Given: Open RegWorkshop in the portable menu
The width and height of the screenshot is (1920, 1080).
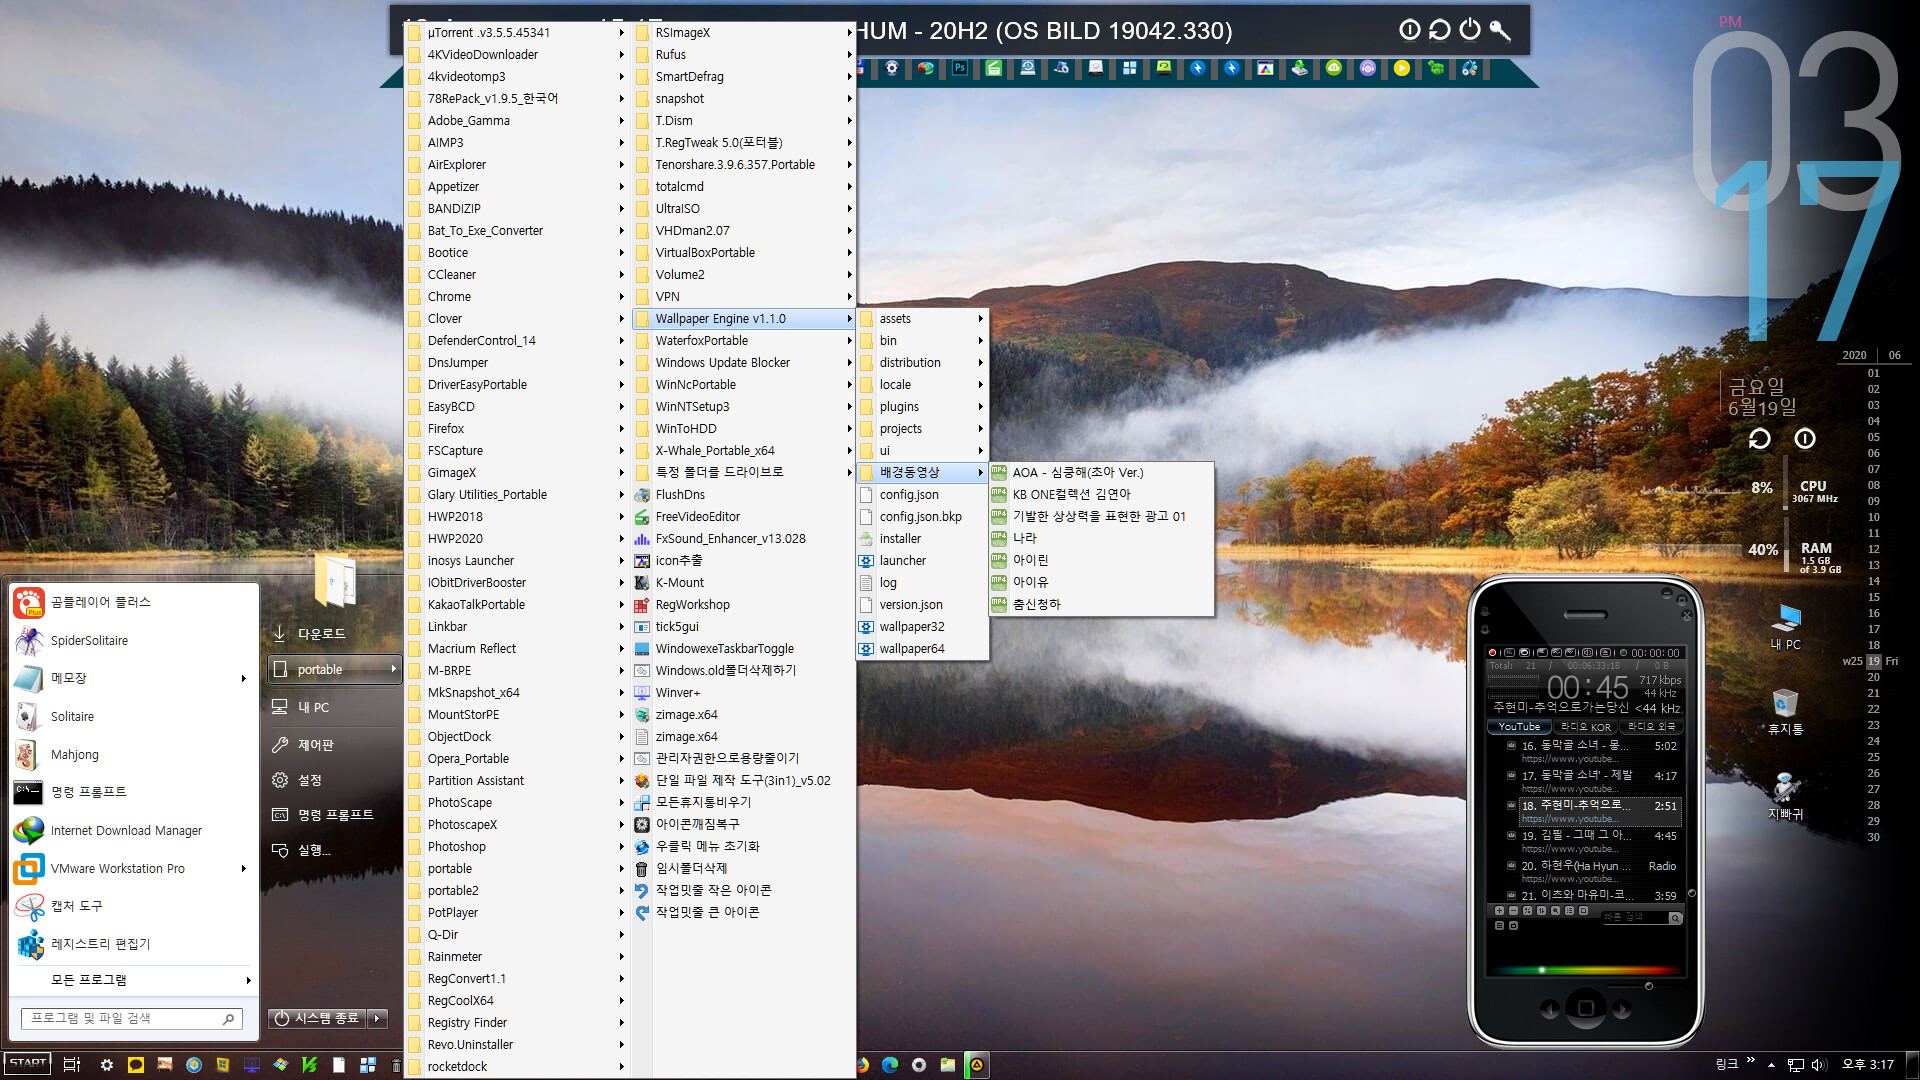Looking at the screenshot, I should [x=692, y=605].
